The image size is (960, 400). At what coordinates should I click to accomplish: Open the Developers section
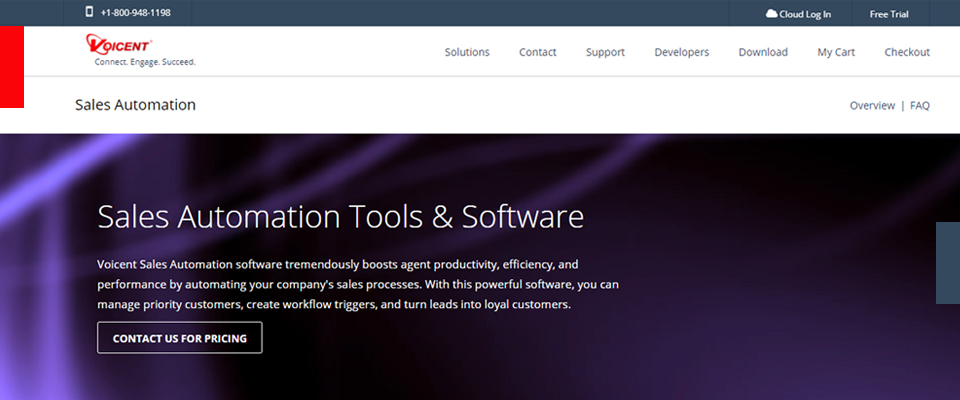[681, 53]
